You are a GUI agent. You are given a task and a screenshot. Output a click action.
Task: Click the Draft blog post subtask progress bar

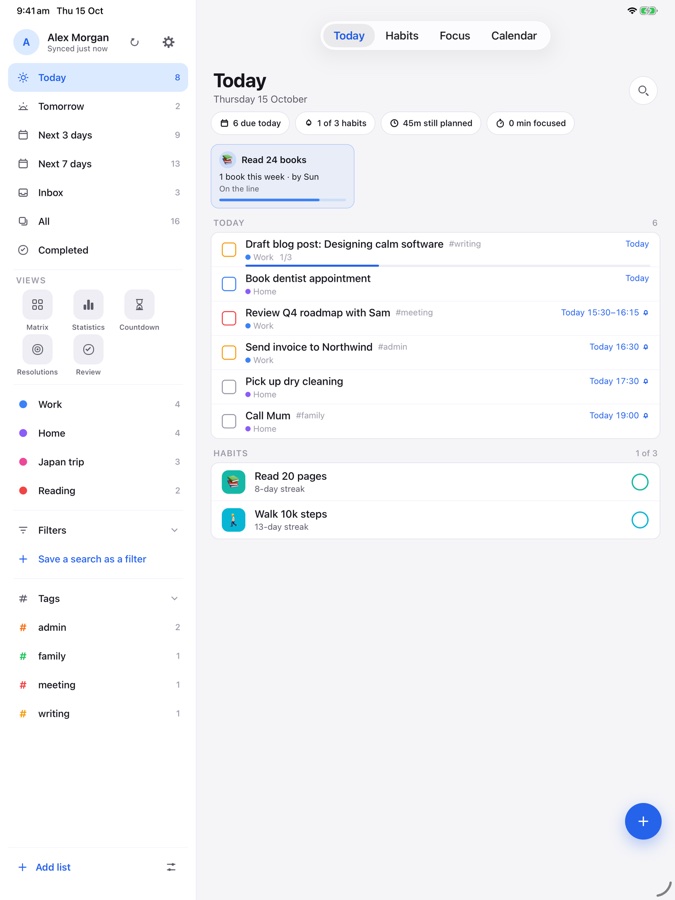(448, 265)
